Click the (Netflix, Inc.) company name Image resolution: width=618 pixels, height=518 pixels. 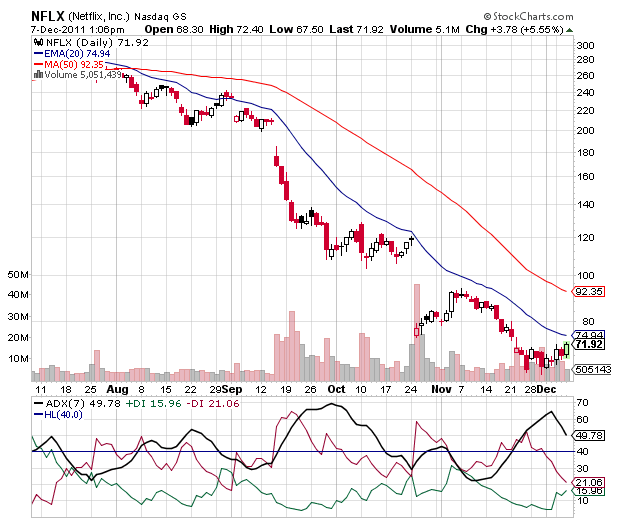99,17
